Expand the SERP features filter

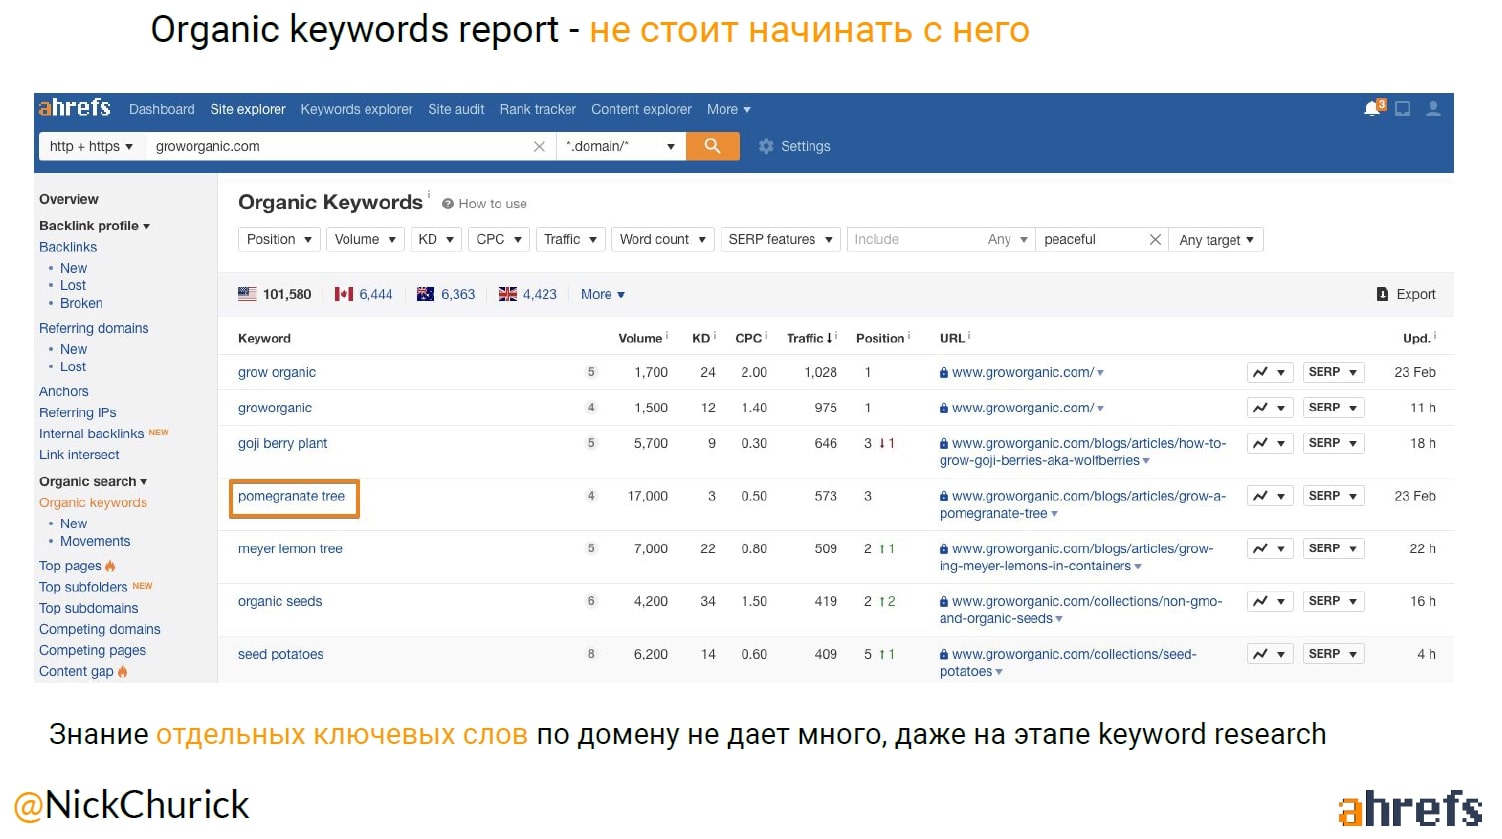(x=780, y=240)
